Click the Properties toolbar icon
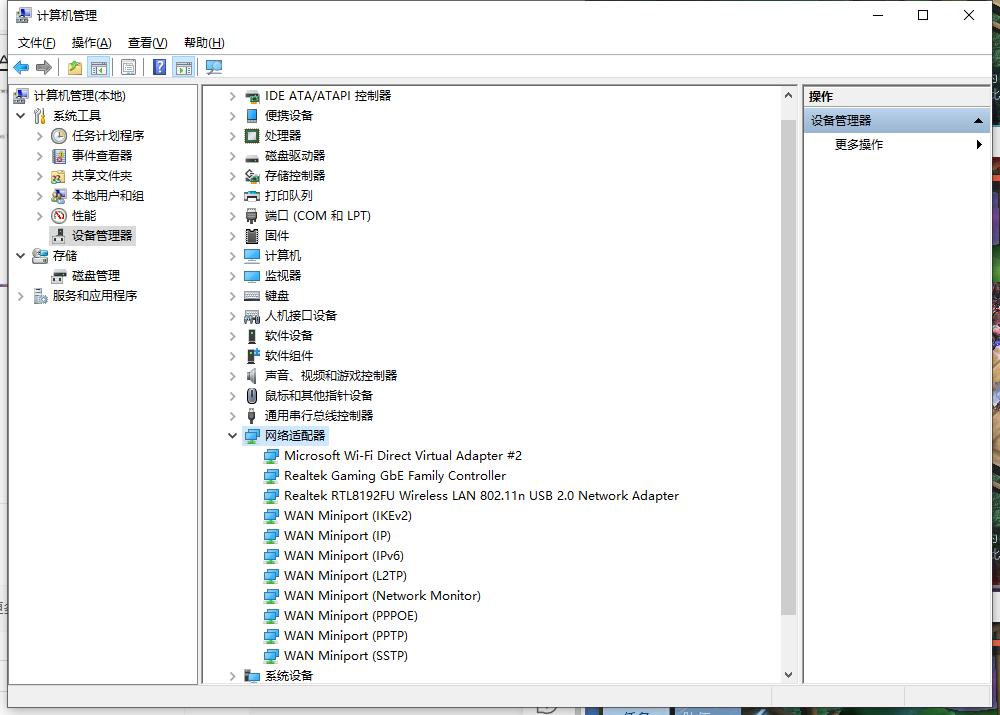 click(128, 68)
